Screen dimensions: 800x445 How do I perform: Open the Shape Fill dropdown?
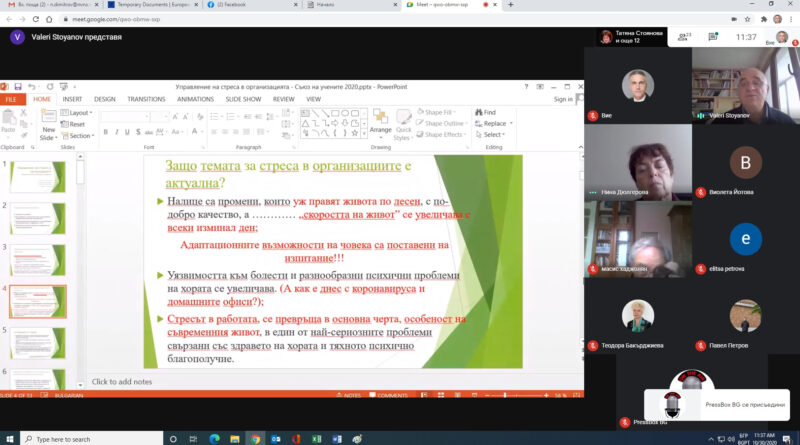pyautogui.click(x=436, y=112)
